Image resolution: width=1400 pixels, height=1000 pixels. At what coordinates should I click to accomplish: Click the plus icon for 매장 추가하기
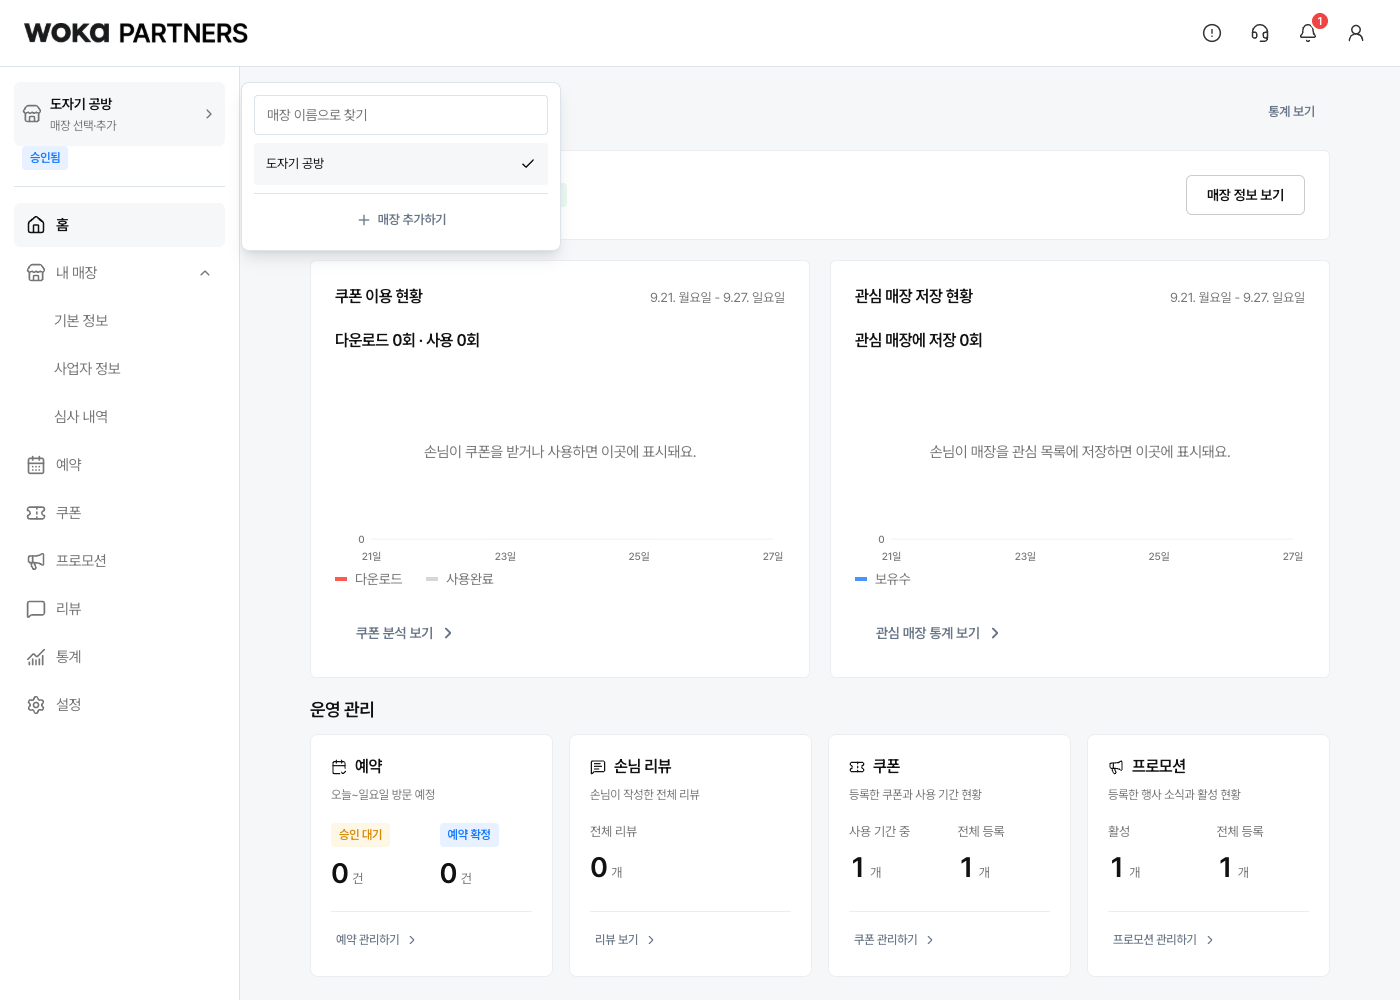(364, 220)
